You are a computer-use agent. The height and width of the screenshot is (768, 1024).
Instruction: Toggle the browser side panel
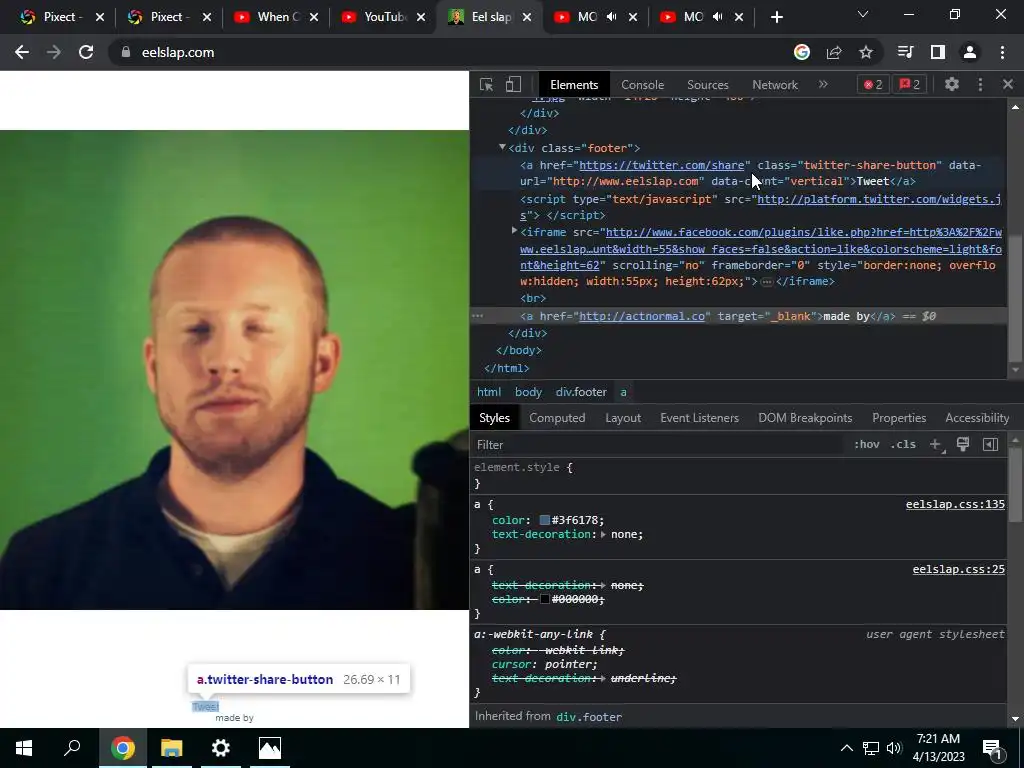tap(937, 52)
